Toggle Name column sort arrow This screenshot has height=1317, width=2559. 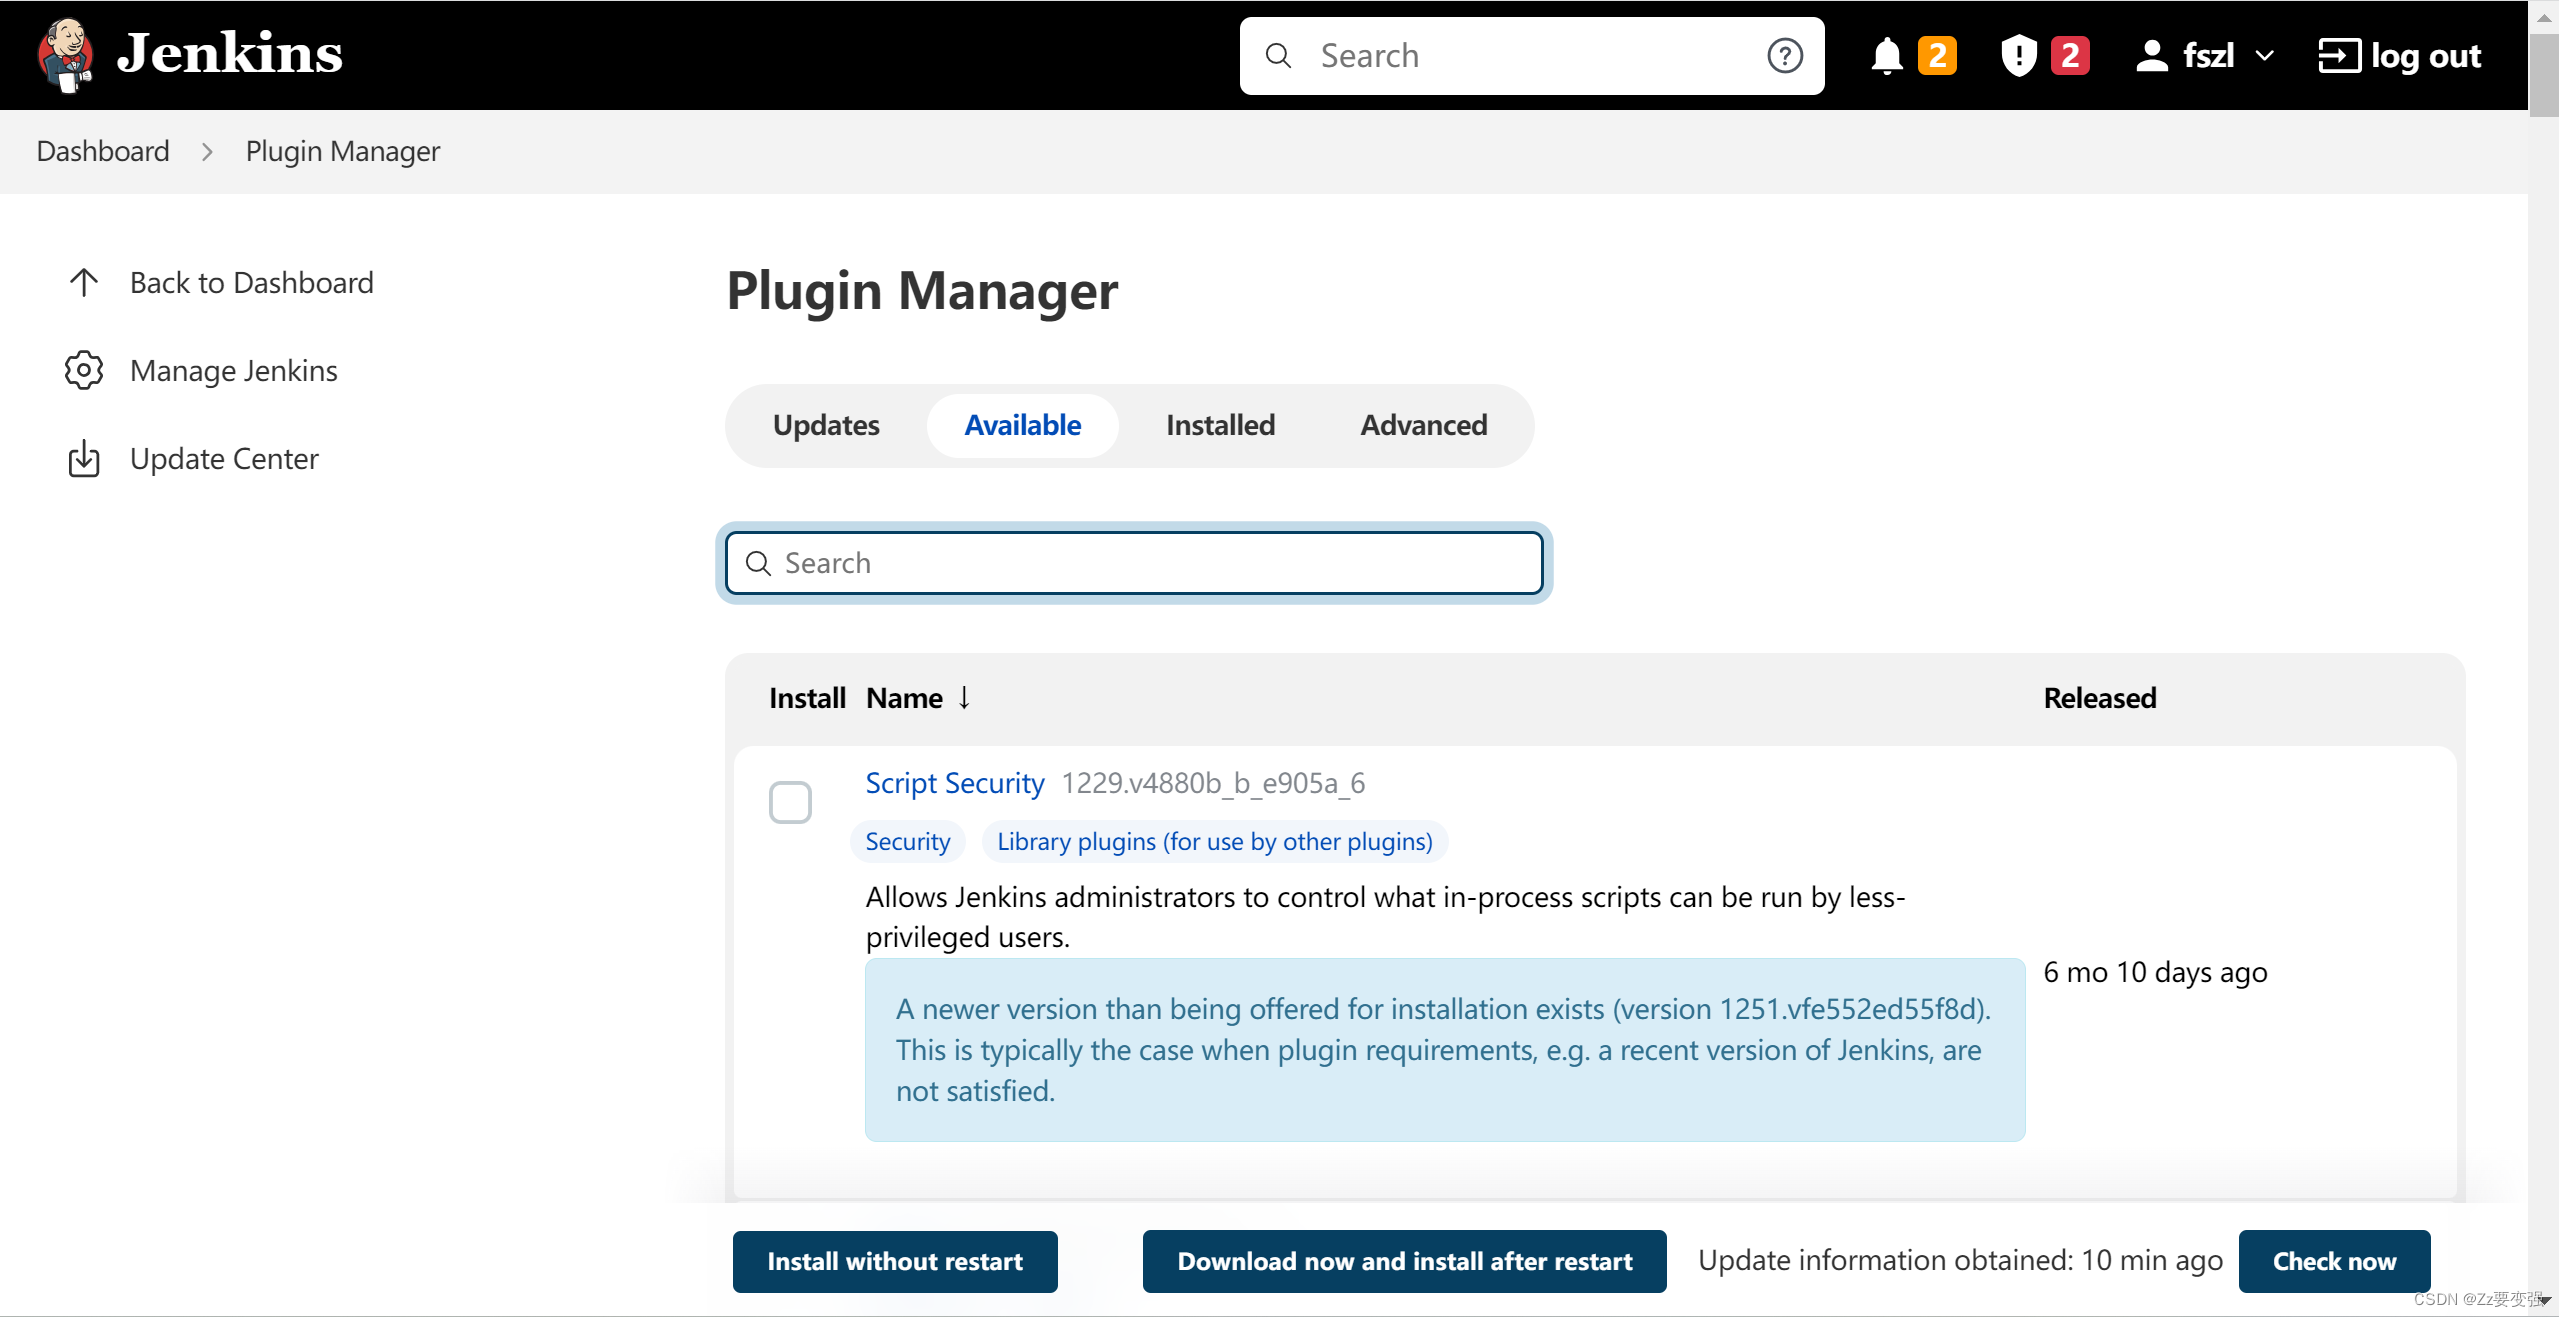964,698
